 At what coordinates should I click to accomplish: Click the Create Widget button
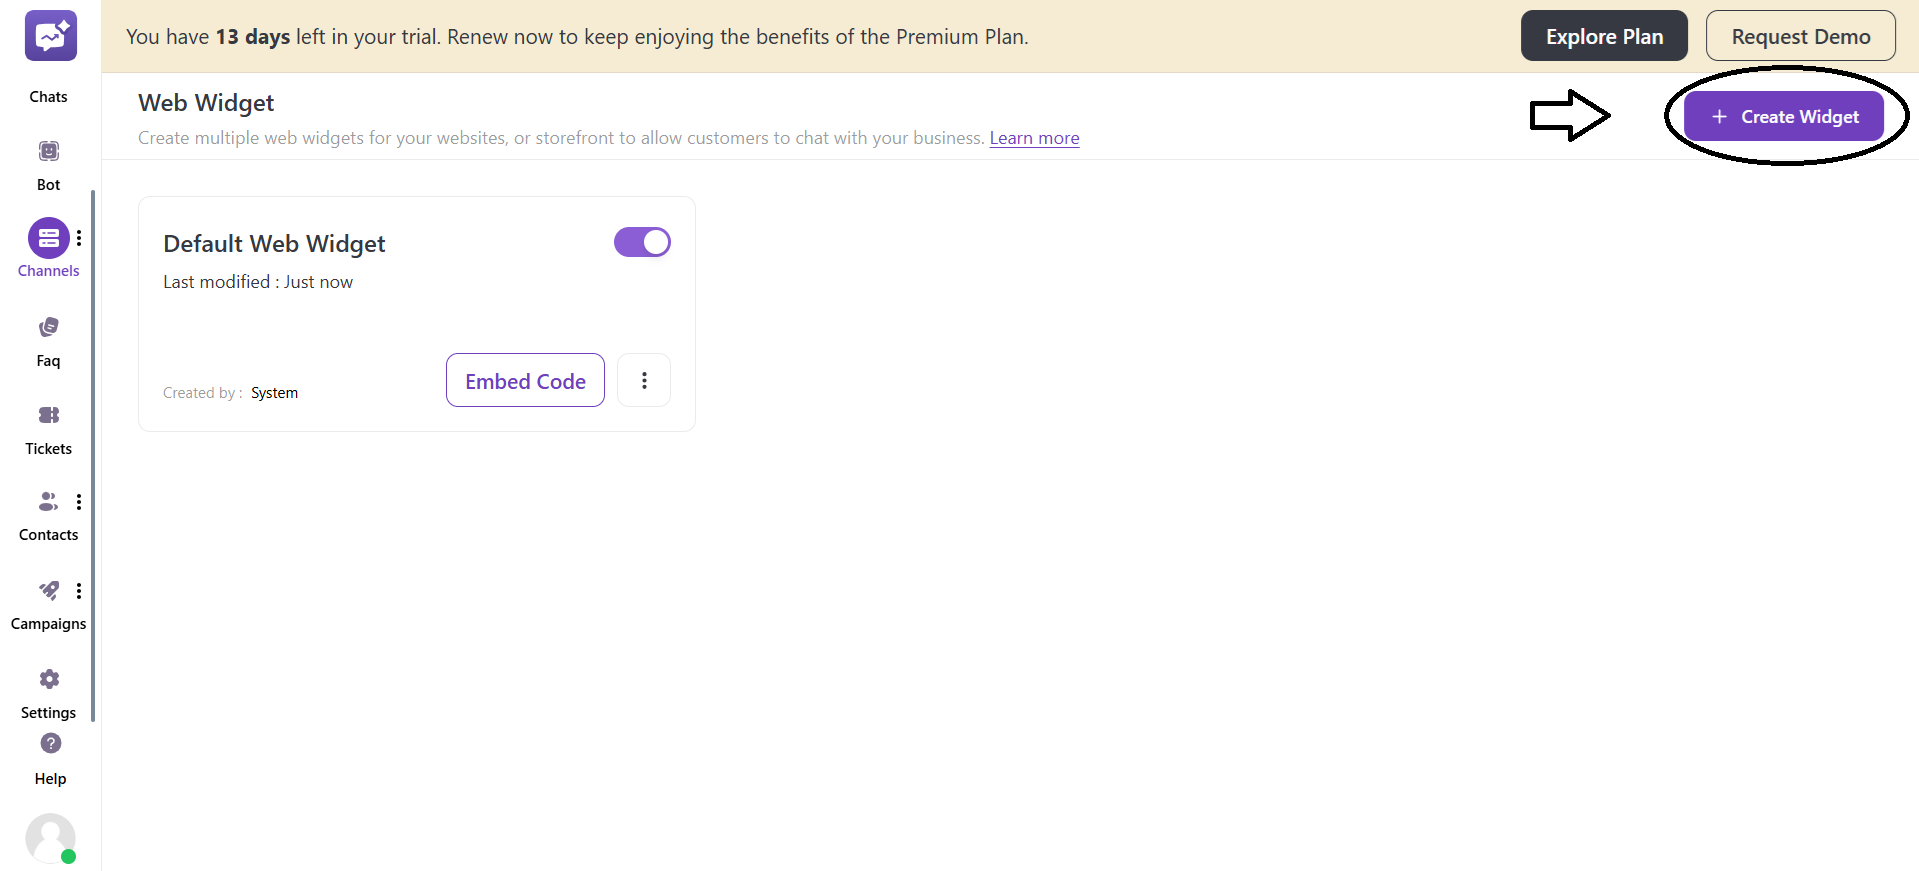tap(1785, 116)
